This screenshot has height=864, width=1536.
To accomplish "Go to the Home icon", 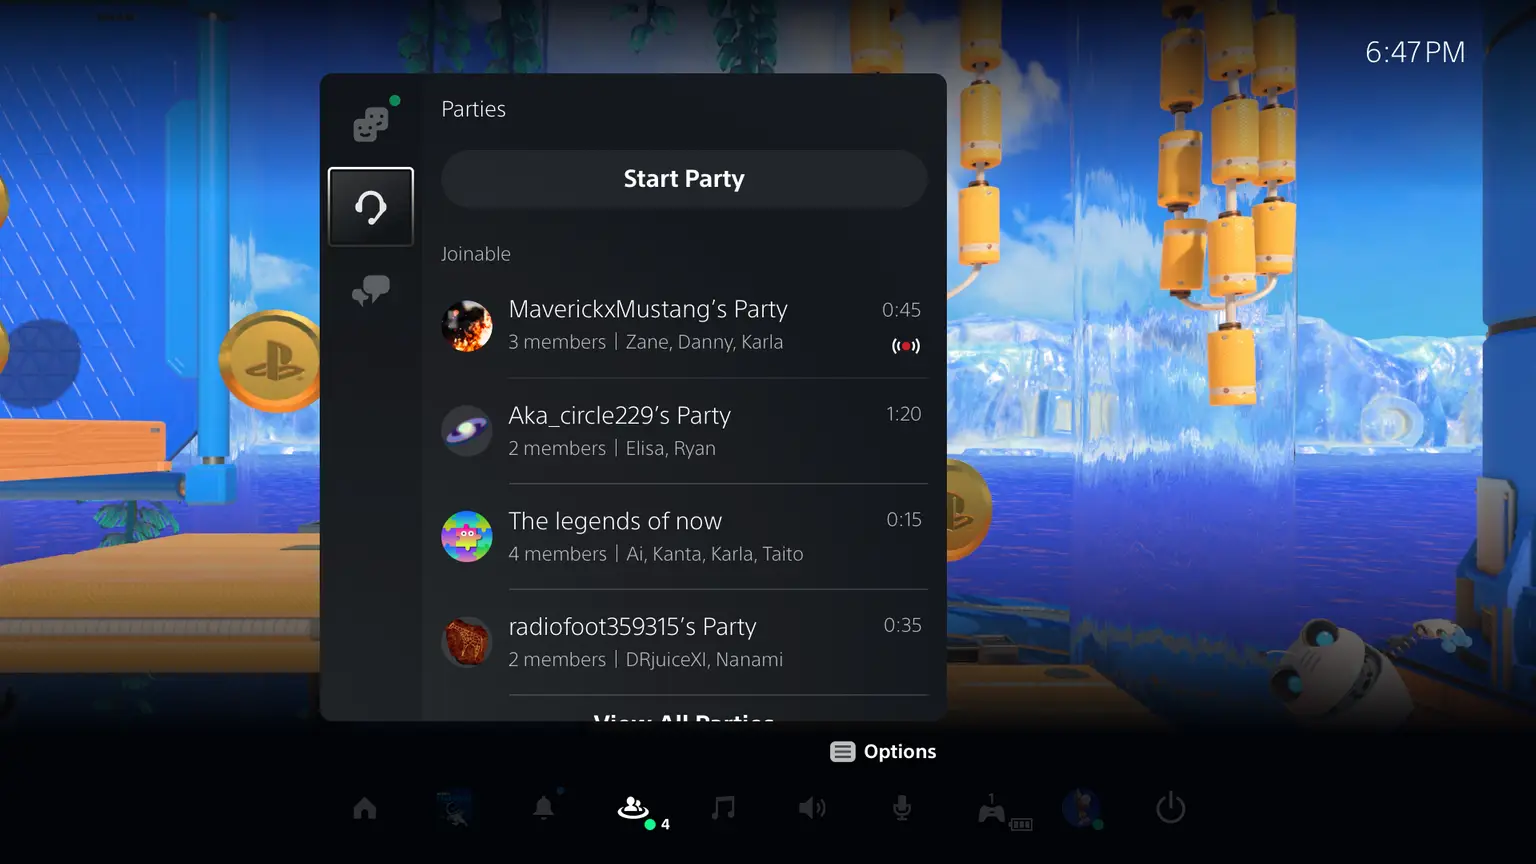I will coord(365,808).
